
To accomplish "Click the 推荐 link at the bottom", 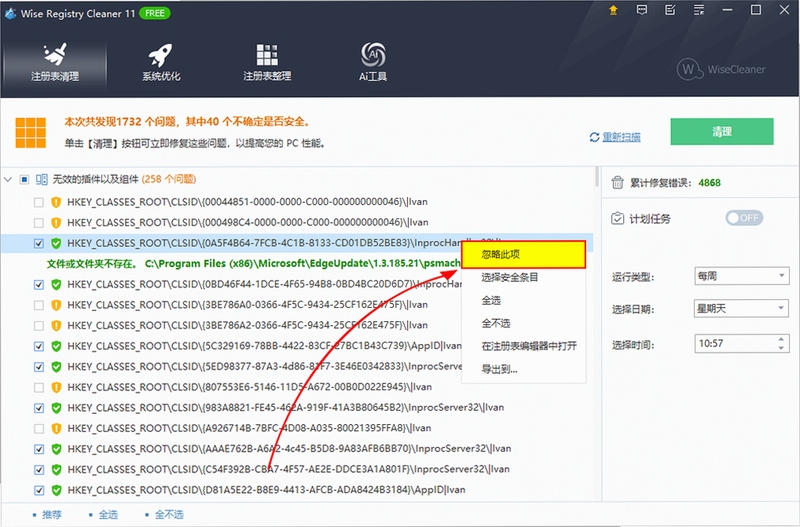I will 52,514.
